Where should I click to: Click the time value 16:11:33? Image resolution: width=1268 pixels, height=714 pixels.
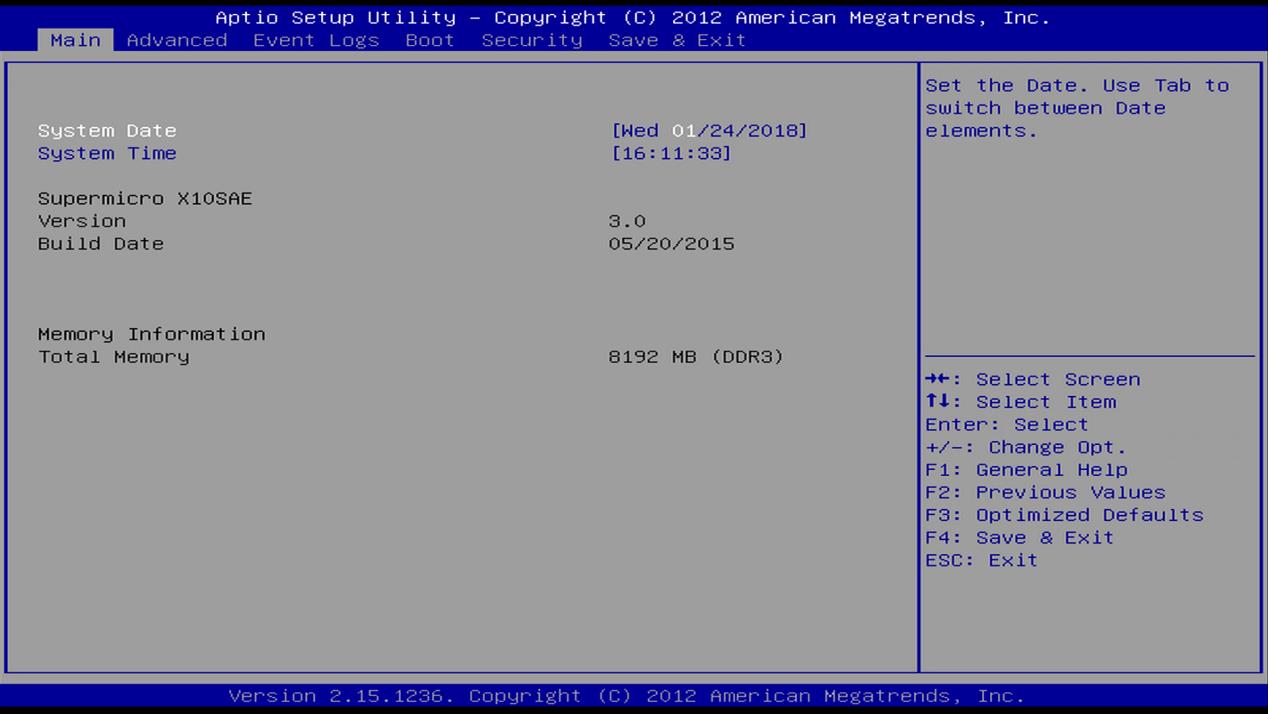pos(671,153)
